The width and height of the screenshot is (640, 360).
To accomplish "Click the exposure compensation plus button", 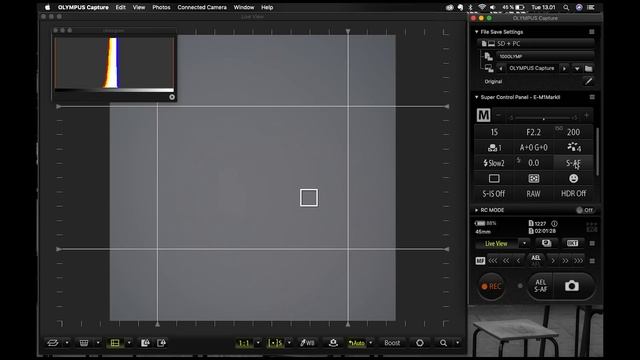I will 587,116.
